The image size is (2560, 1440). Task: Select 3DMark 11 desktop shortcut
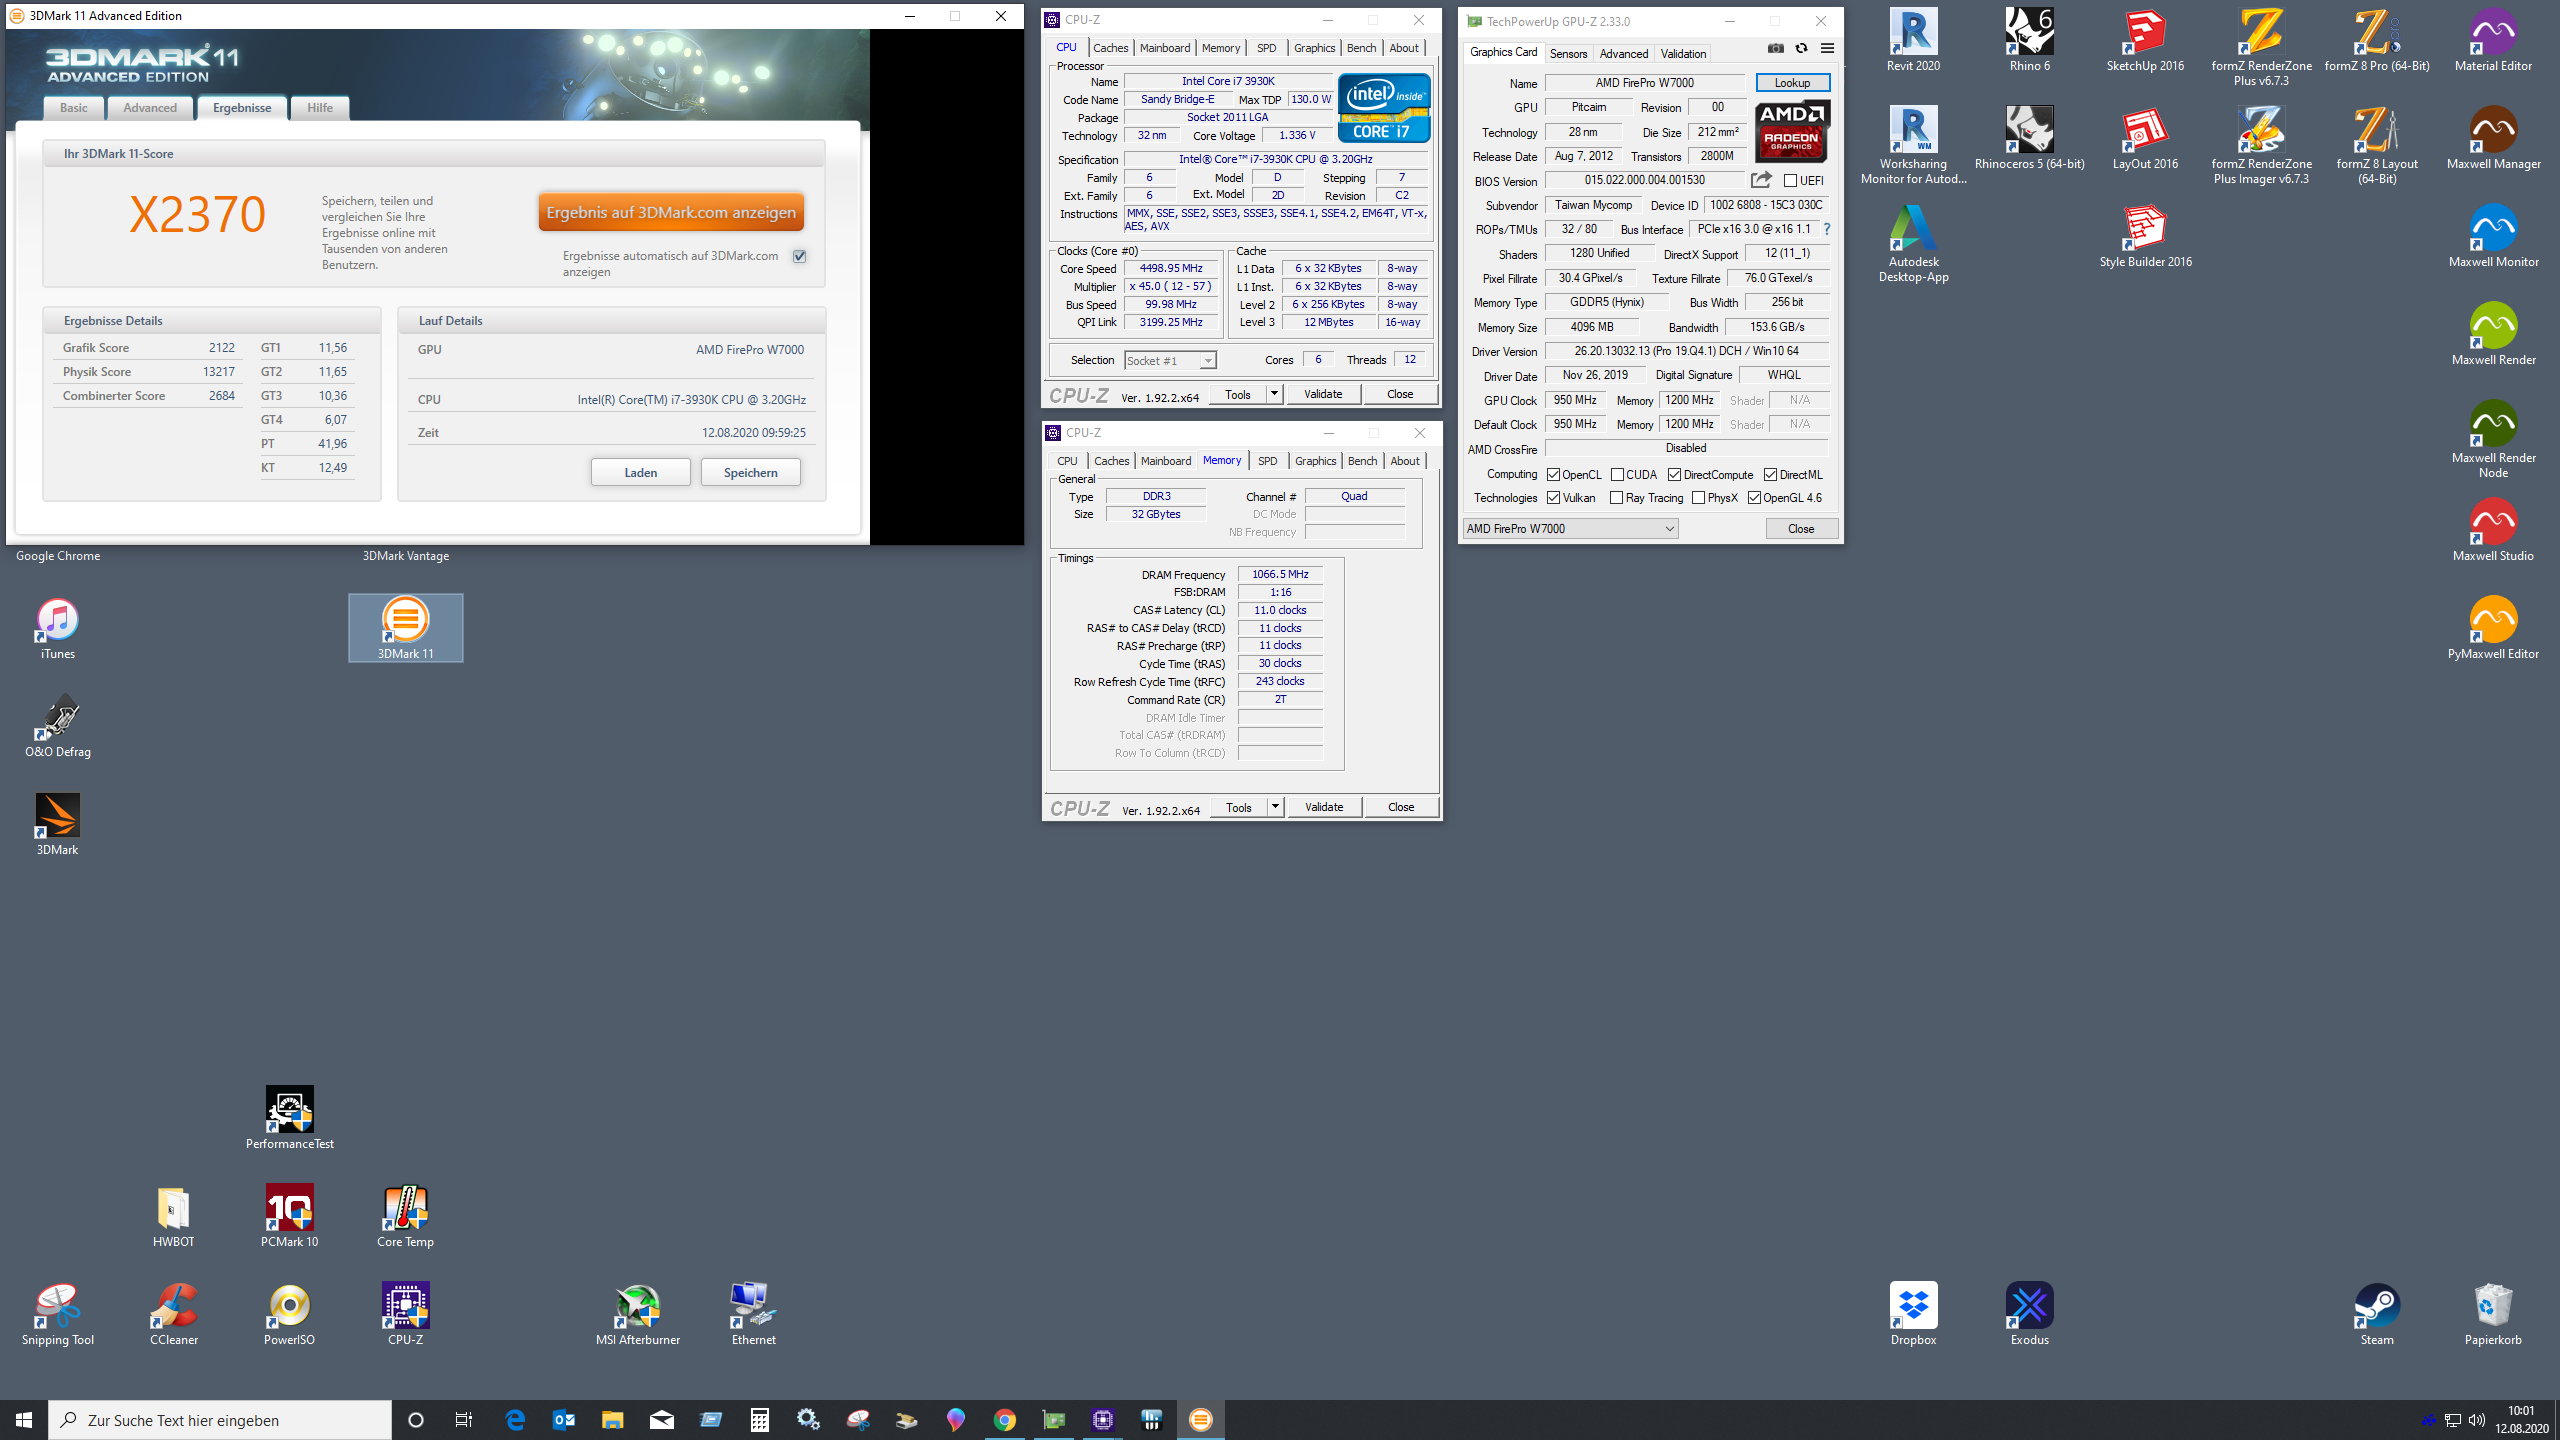pos(405,628)
